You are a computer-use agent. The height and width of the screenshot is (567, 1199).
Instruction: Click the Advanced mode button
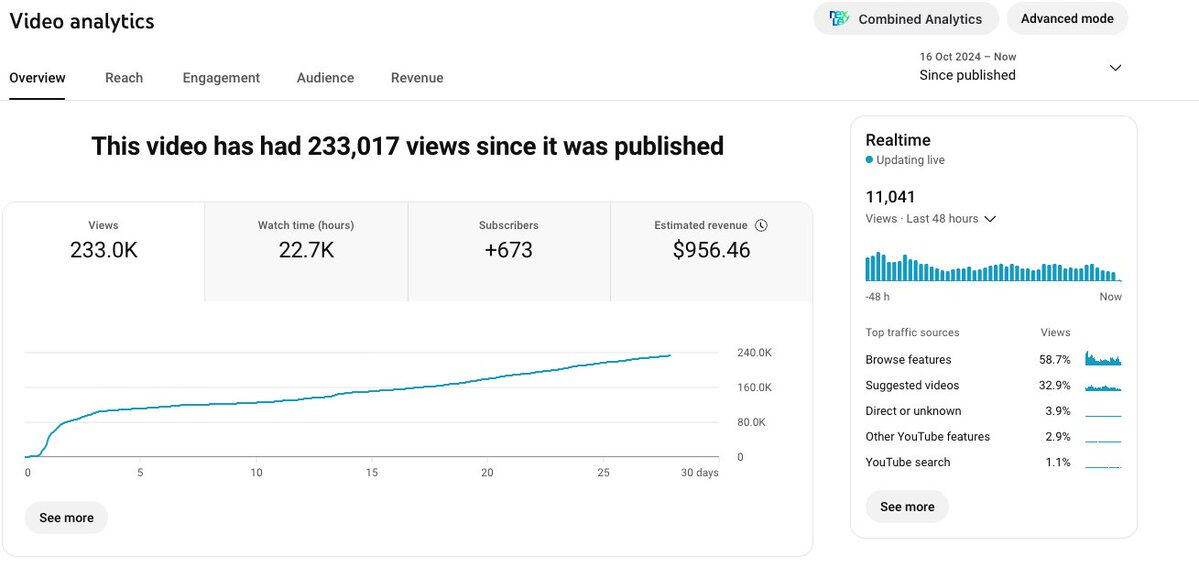tap(1067, 19)
